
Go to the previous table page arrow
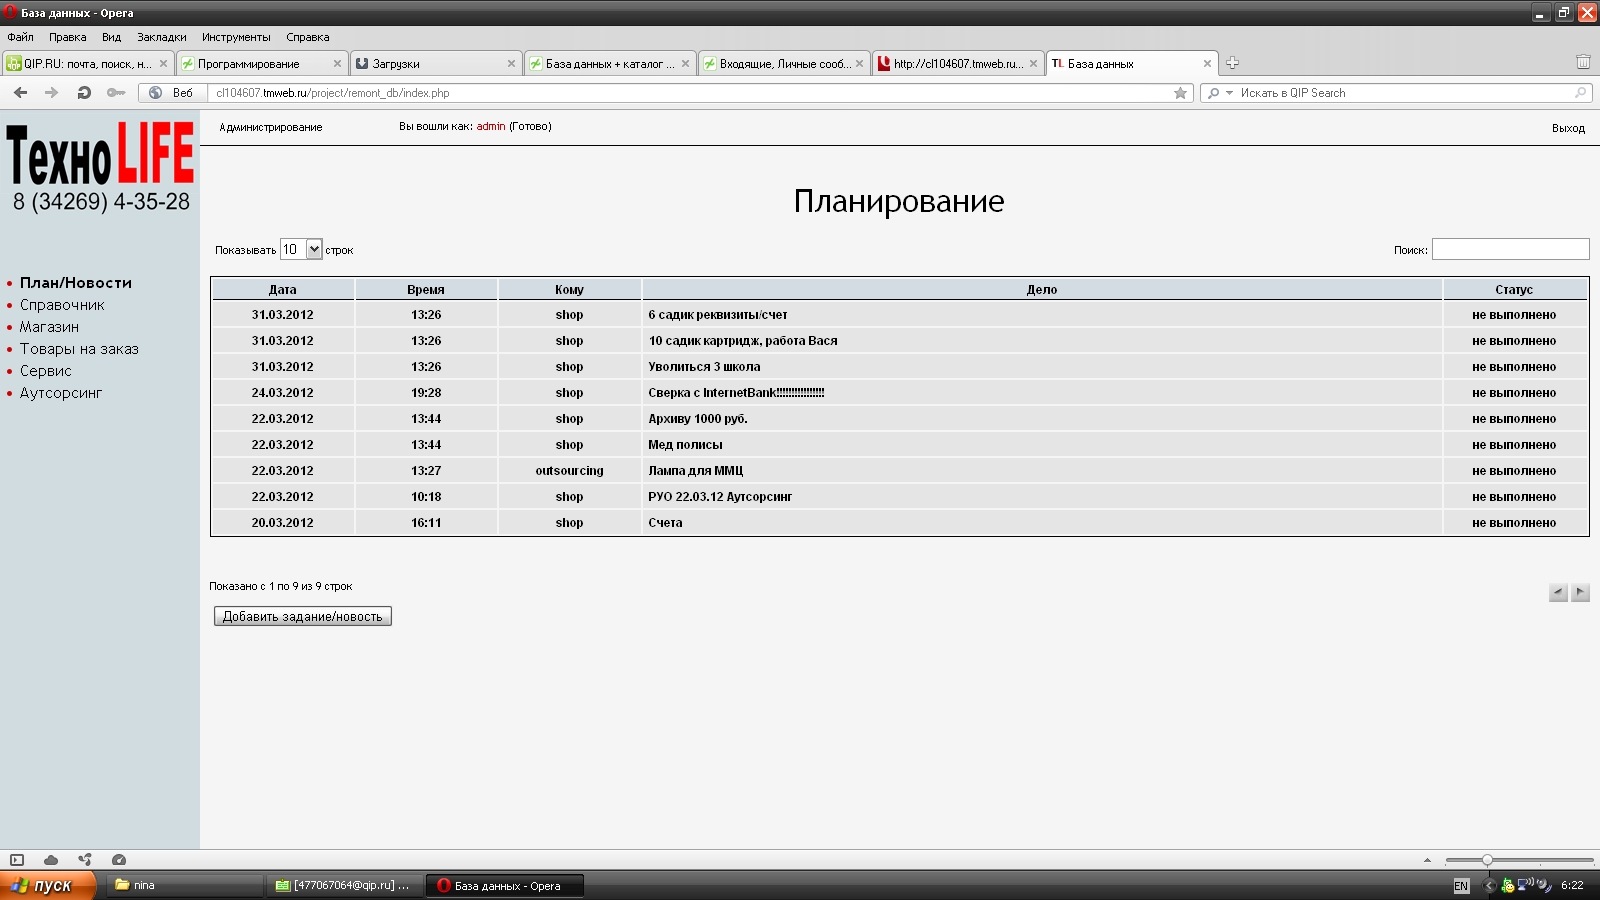(1558, 592)
